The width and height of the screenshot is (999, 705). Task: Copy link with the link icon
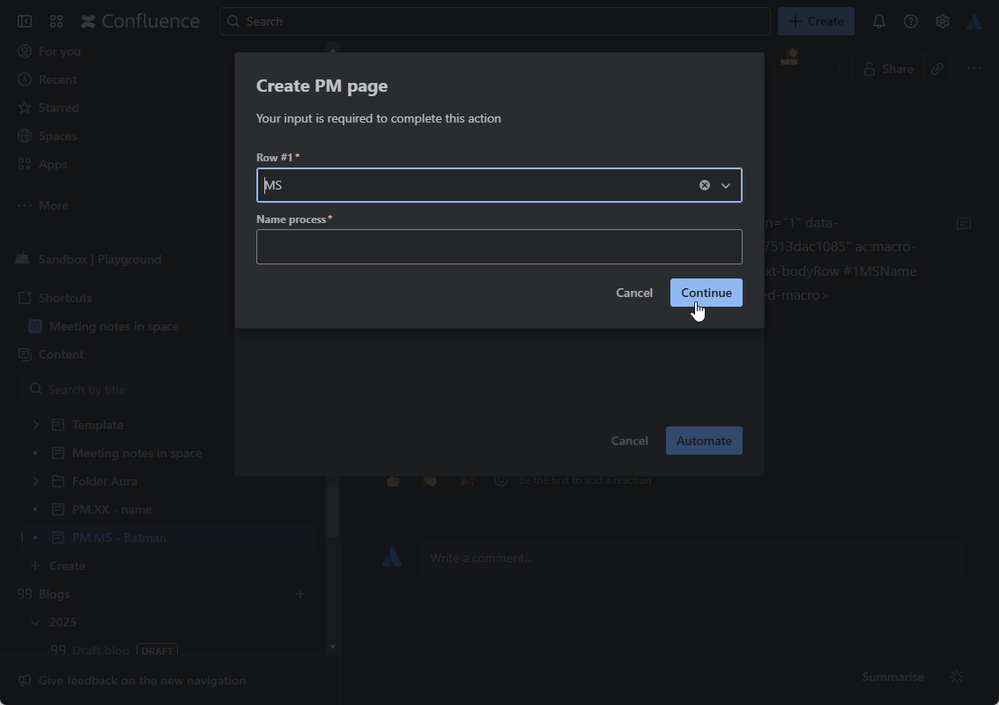point(937,69)
